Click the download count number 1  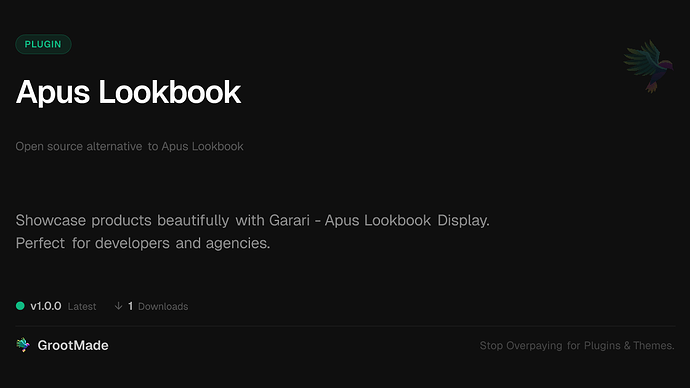(x=130, y=306)
